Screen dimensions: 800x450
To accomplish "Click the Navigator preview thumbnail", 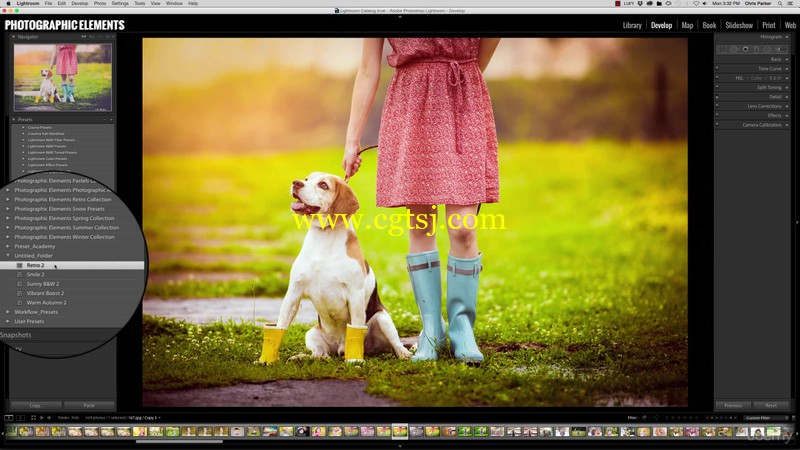I will [63, 77].
